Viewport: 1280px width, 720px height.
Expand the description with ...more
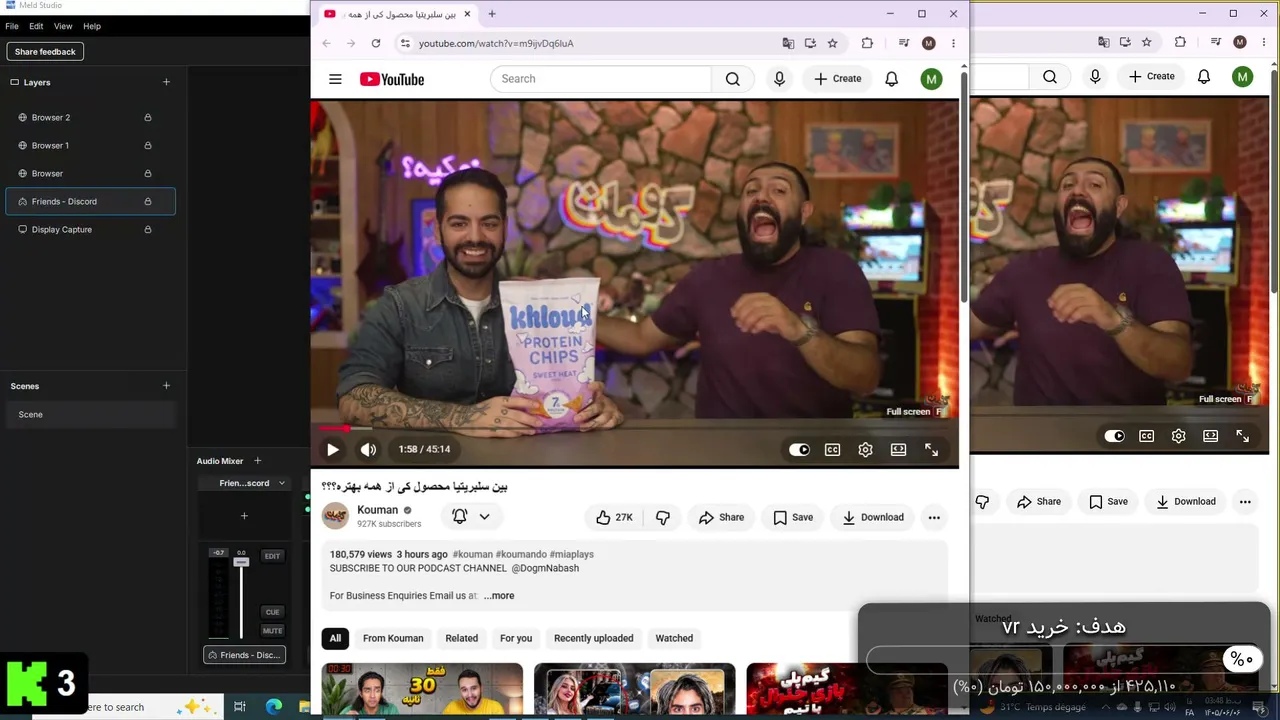[x=499, y=596]
